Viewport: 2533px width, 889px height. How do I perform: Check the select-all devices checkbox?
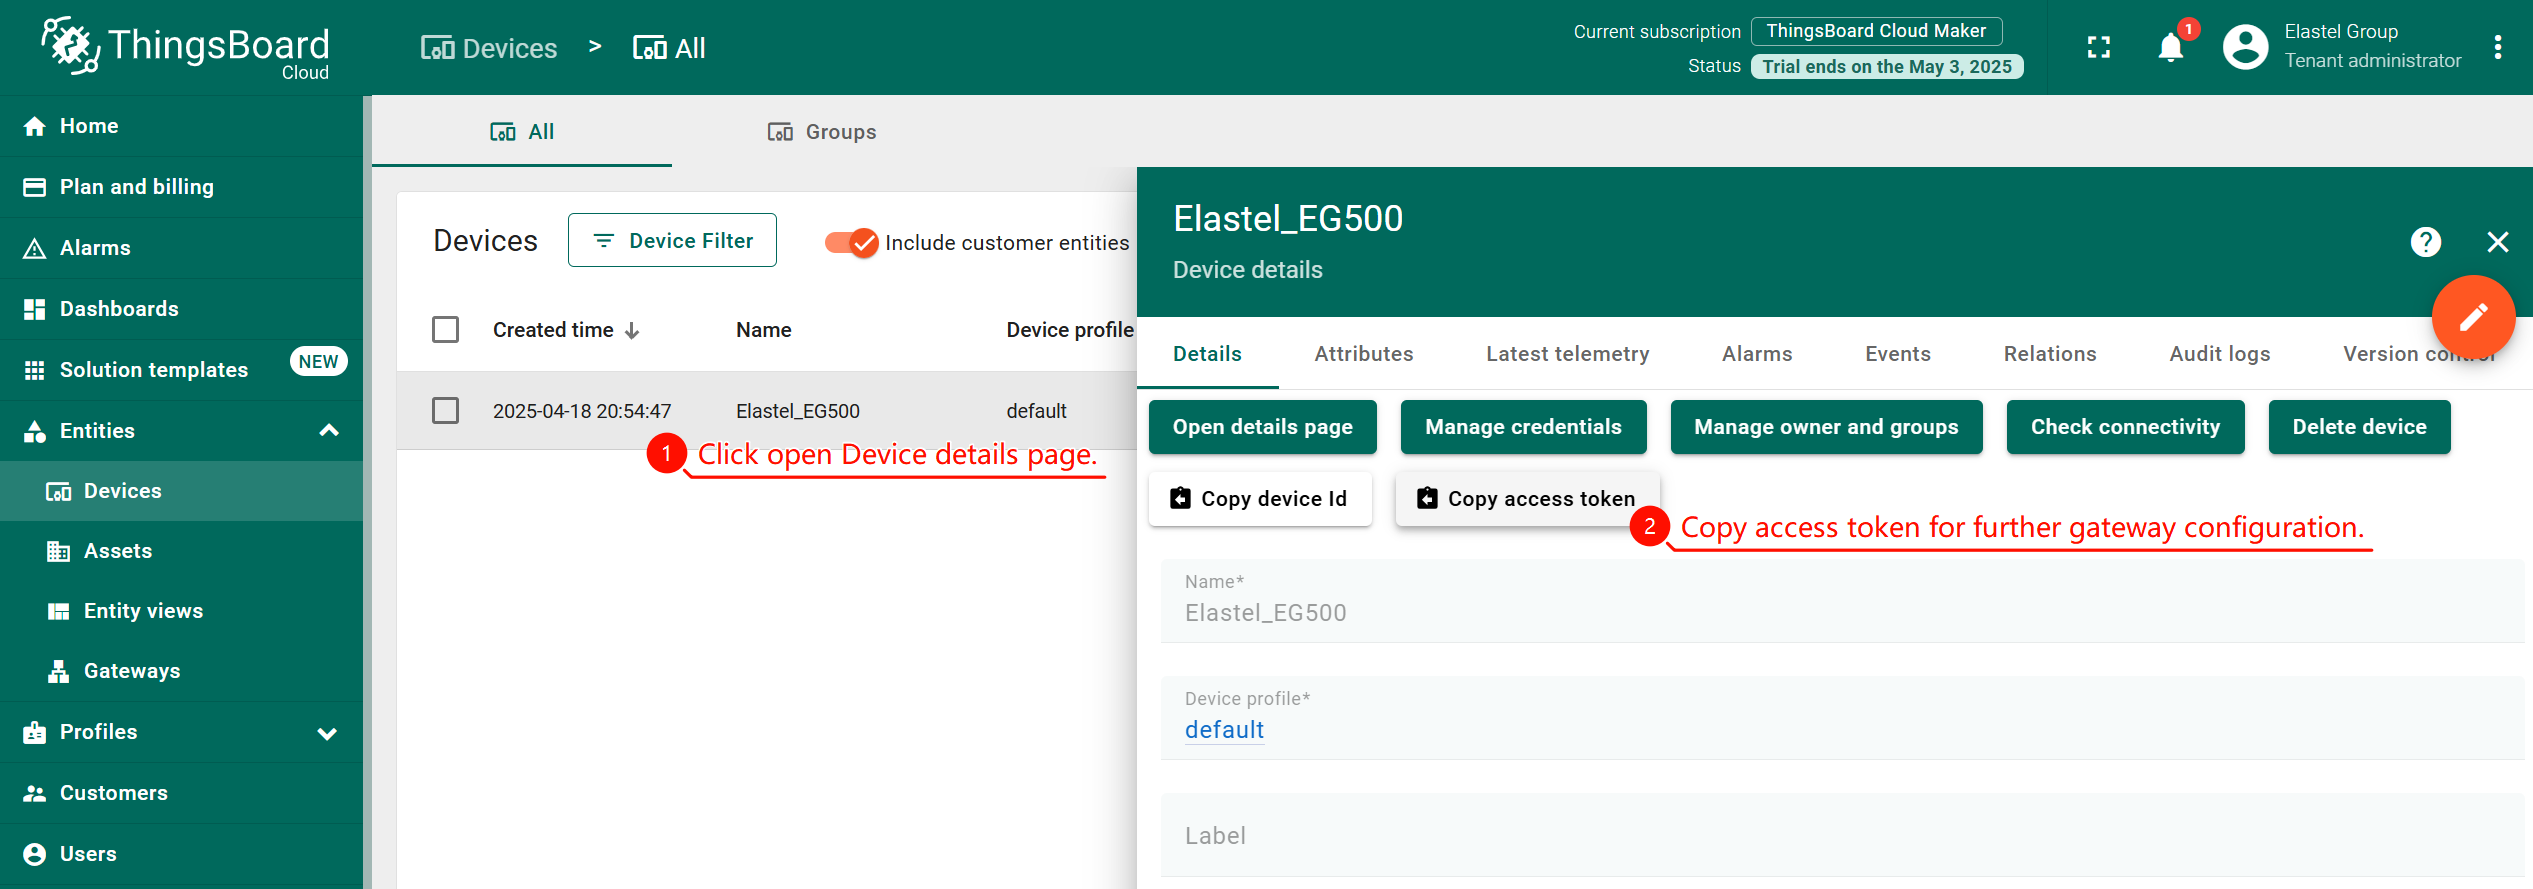click(x=445, y=330)
